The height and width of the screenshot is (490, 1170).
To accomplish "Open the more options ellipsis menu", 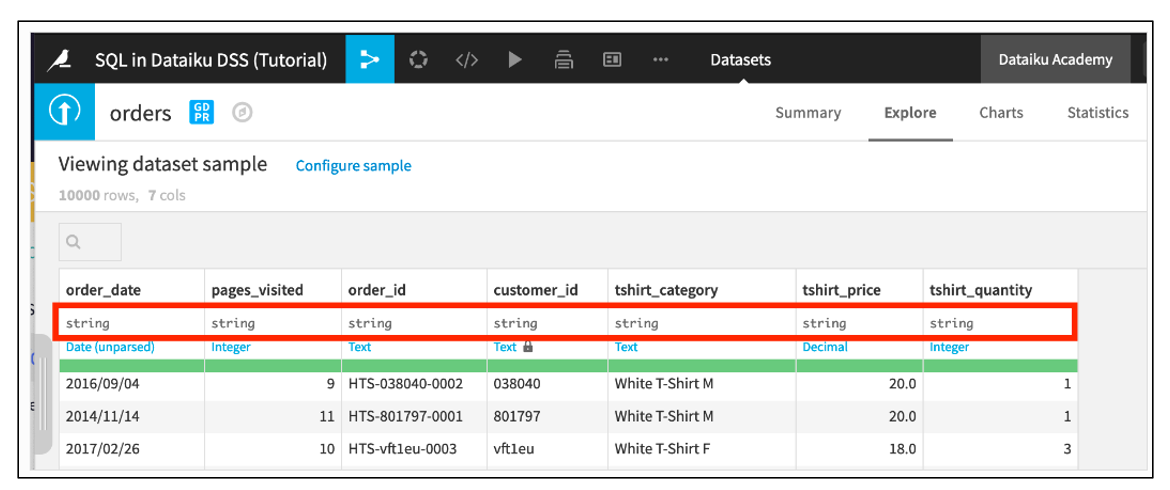I will tap(660, 60).
